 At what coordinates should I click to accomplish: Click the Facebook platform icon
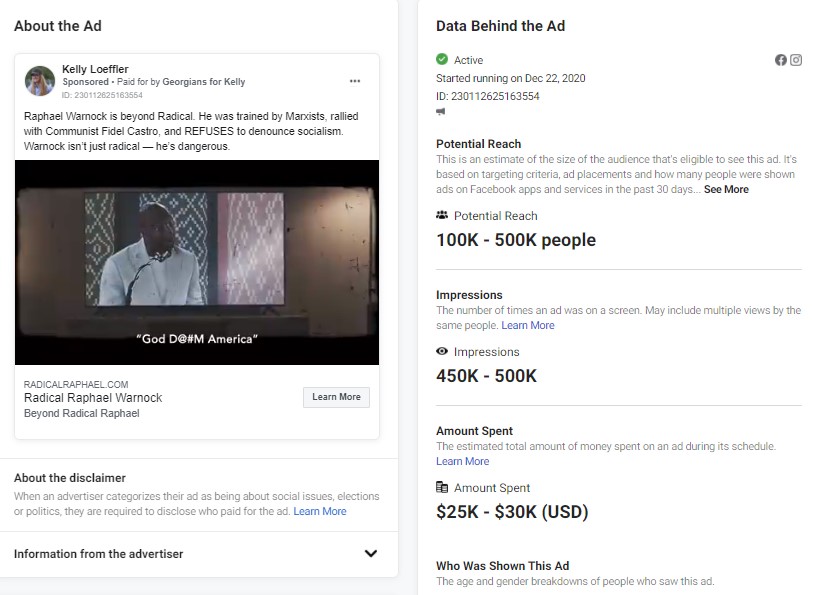coord(781,60)
